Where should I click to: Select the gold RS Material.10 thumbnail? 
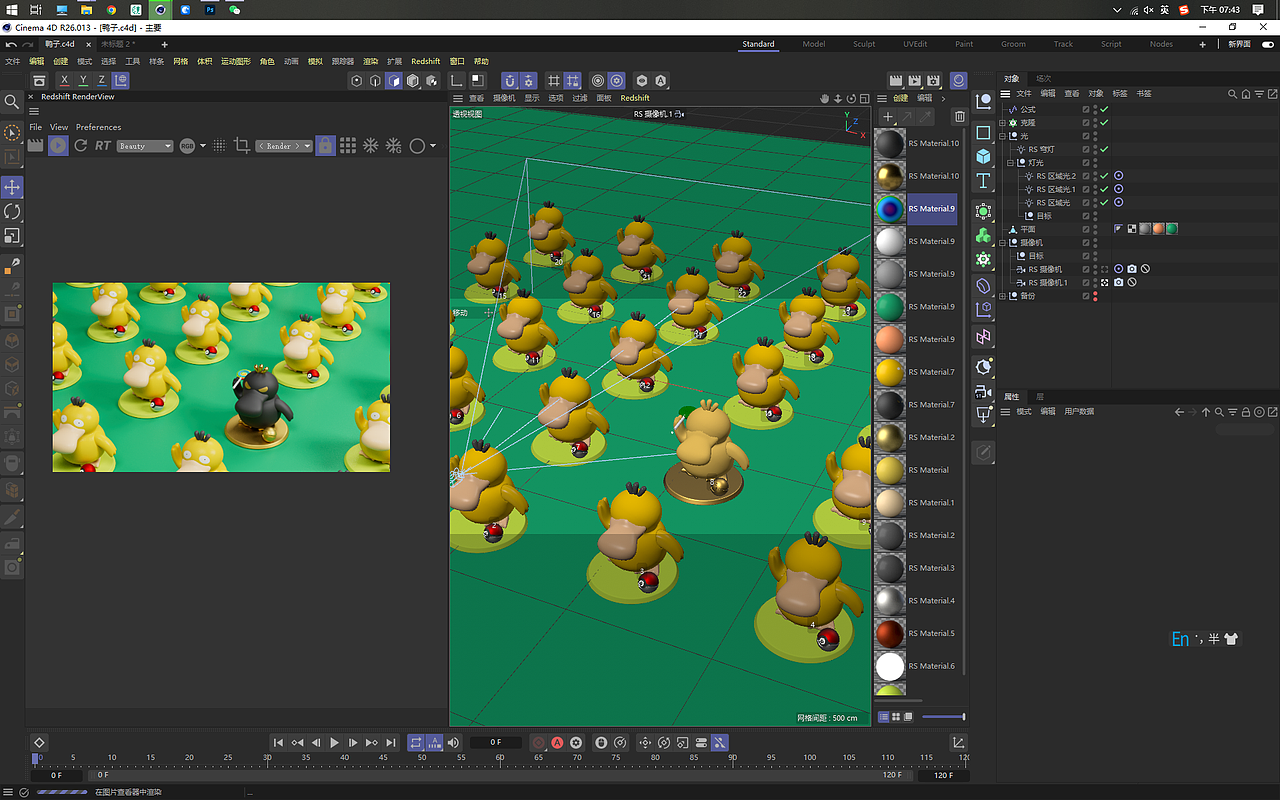889,176
